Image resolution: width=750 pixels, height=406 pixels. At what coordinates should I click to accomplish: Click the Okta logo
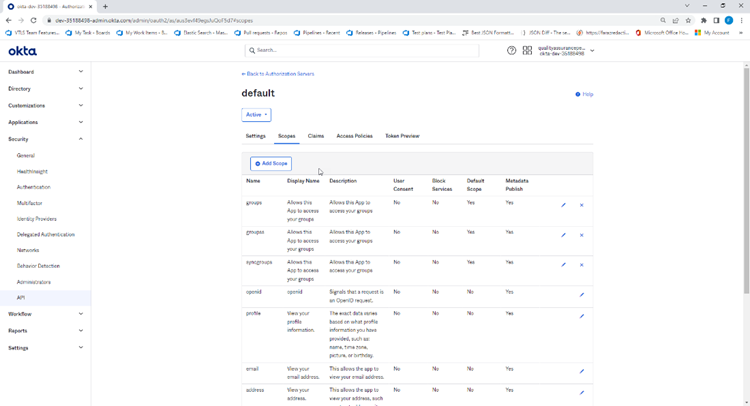point(22,51)
